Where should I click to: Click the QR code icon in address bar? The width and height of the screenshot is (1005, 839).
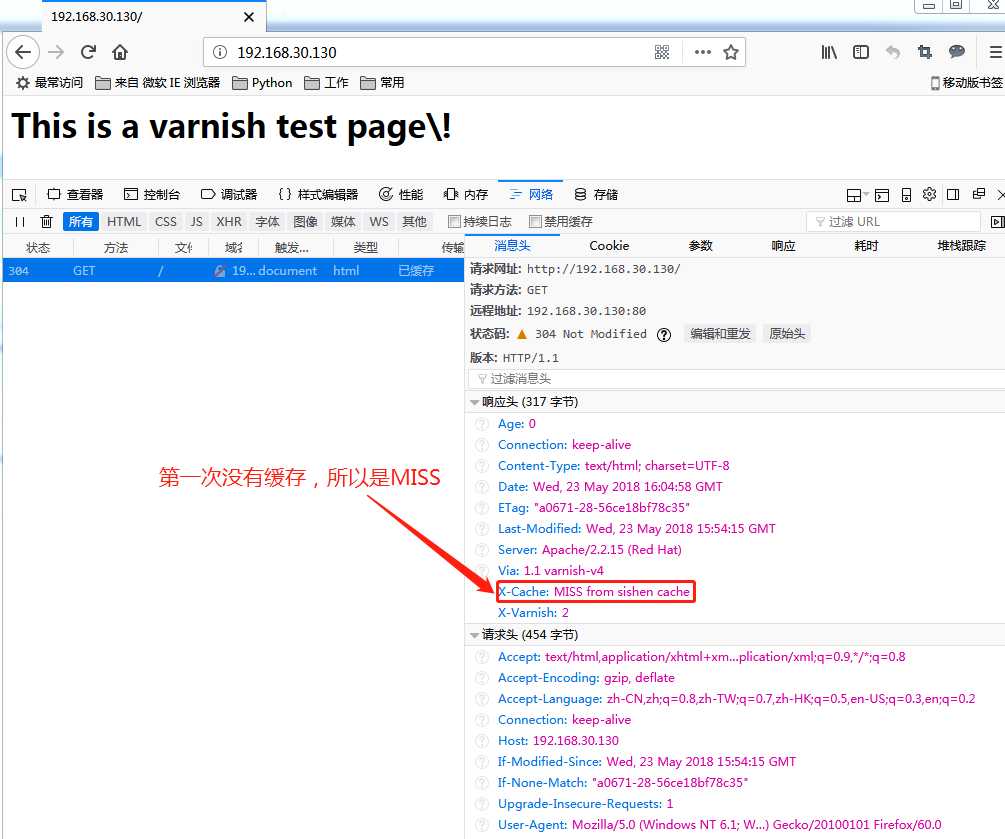click(662, 52)
